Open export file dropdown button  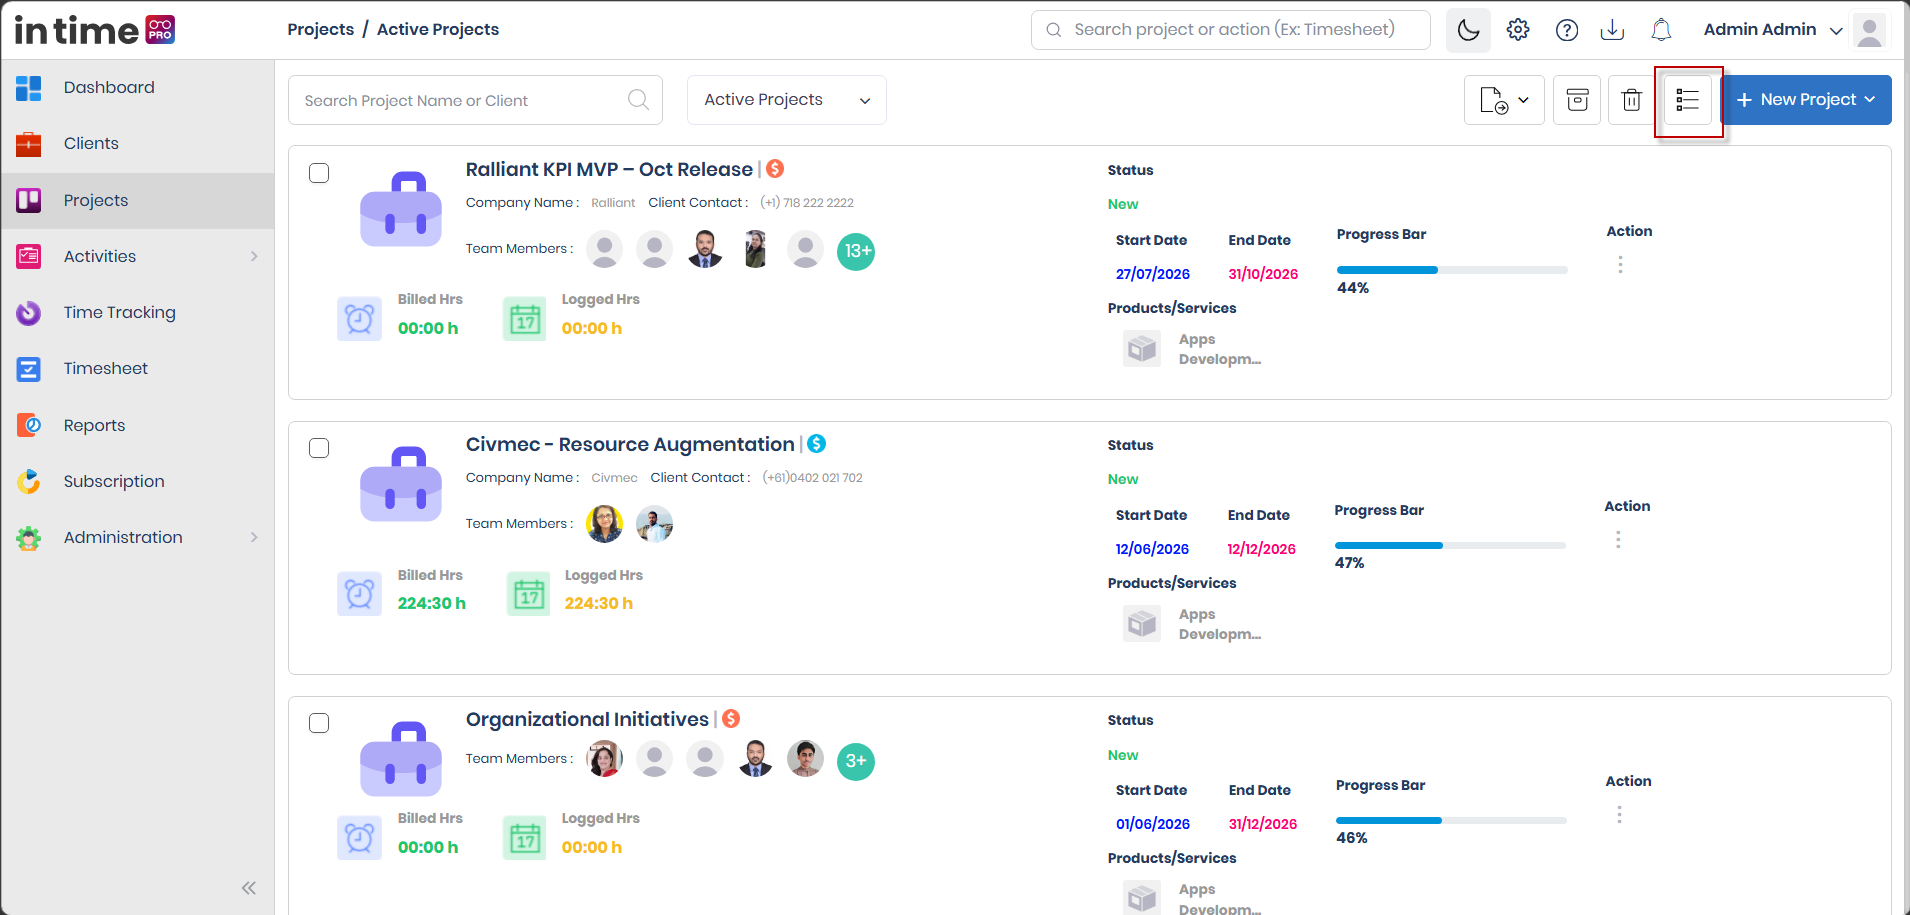point(1504,100)
